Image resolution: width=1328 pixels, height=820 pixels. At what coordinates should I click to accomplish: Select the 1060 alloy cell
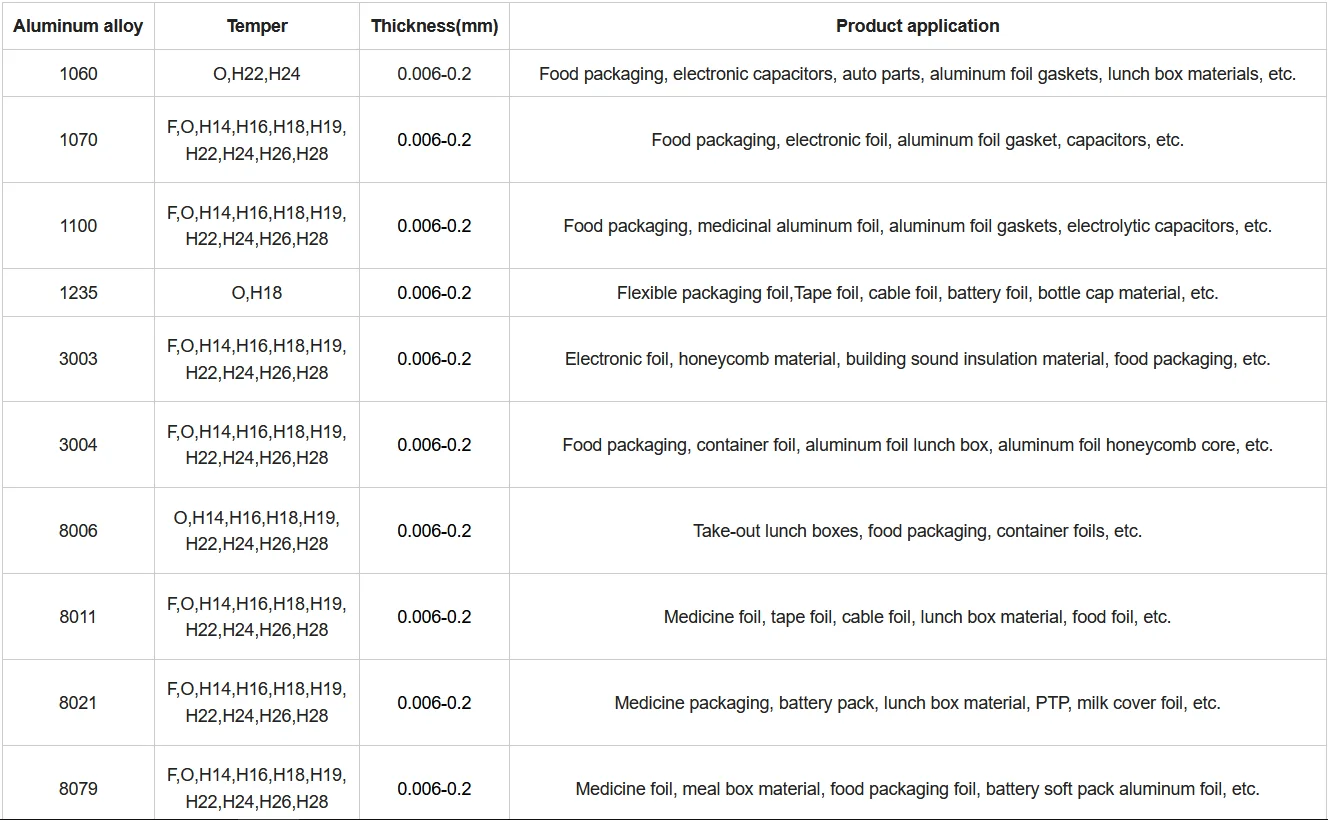point(78,73)
